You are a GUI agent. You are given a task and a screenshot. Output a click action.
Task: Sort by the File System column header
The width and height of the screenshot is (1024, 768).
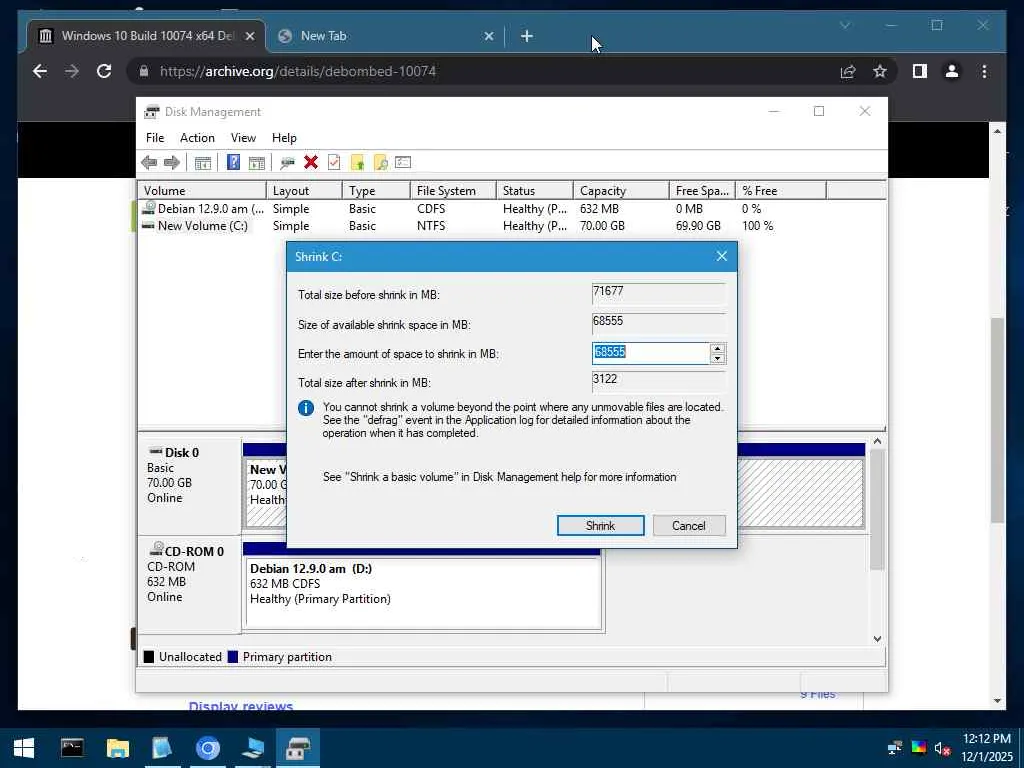[453, 191]
